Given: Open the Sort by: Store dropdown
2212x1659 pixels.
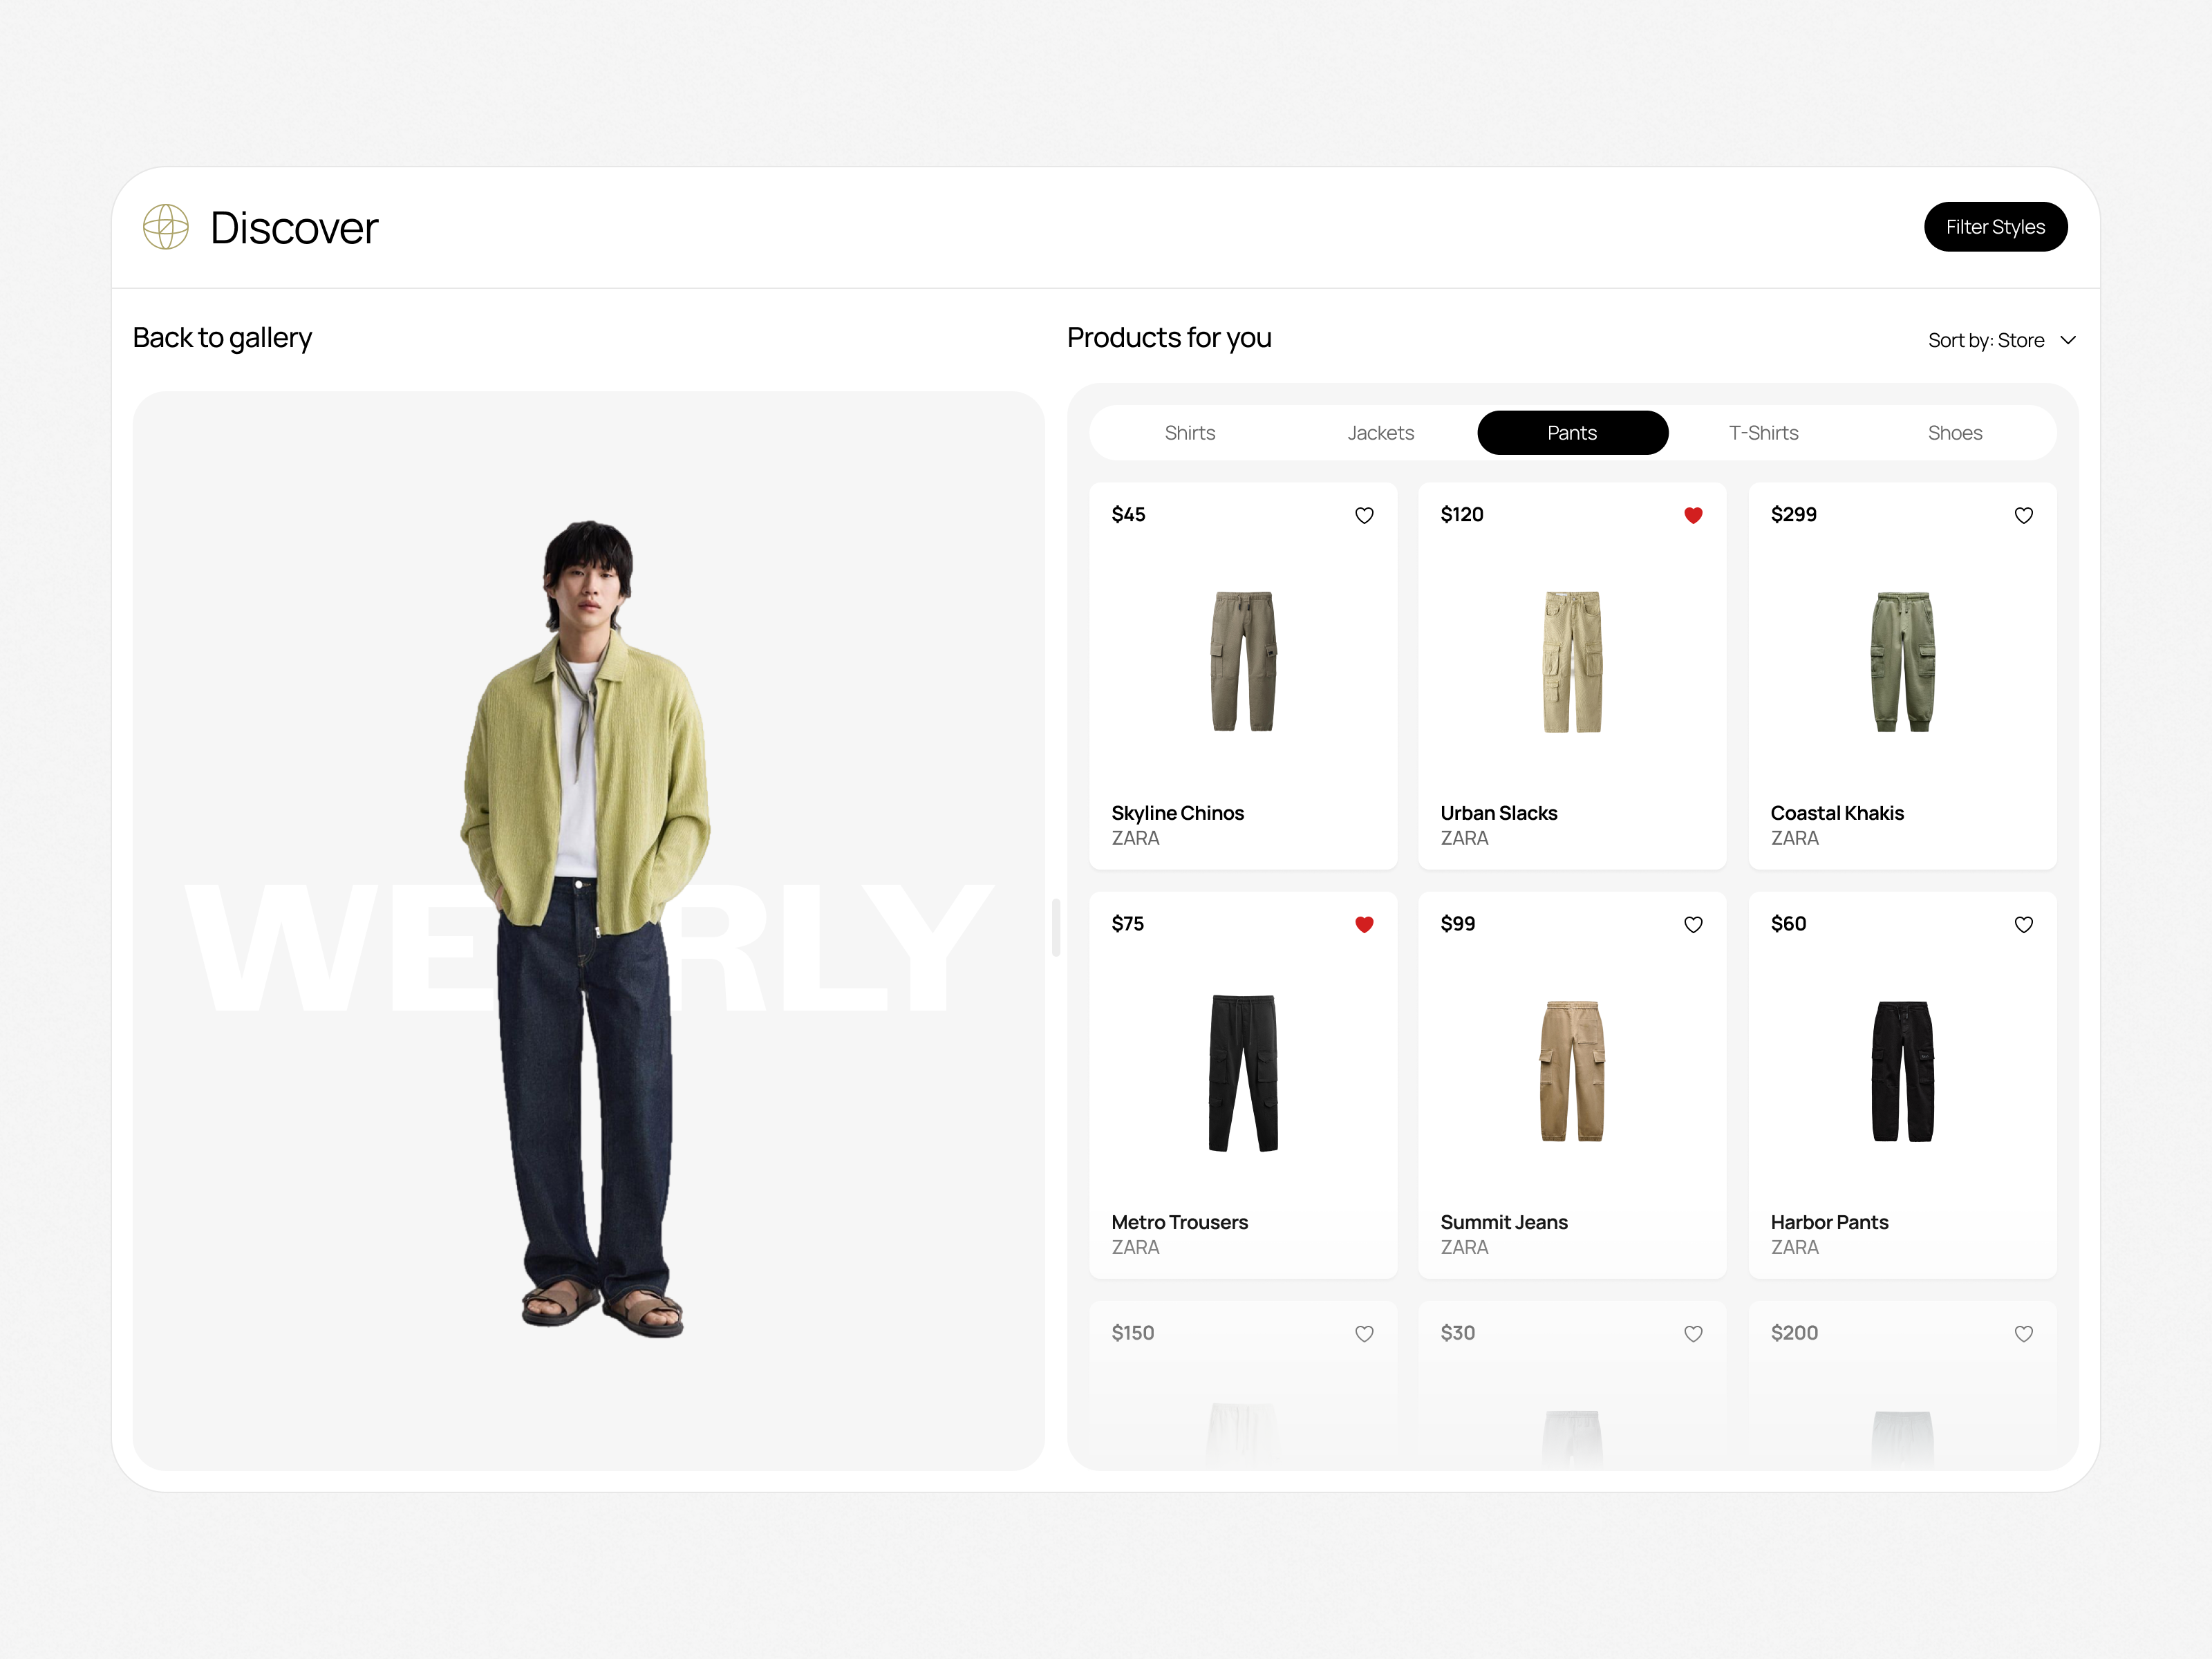Looking at the screenshot, I should pos(1986,340).
